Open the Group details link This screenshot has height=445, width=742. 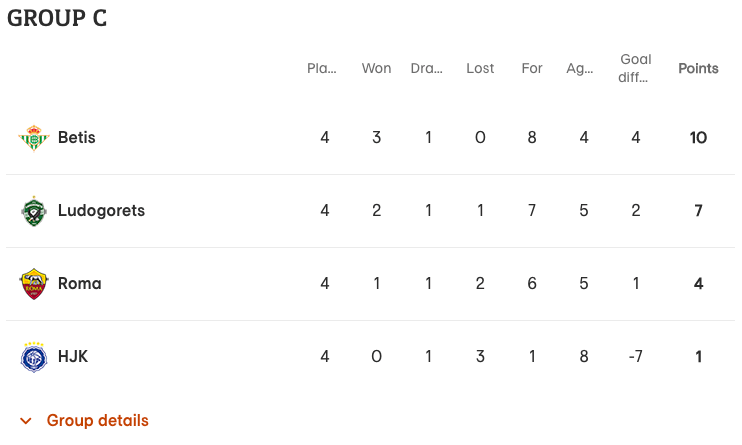click(97, 421)
